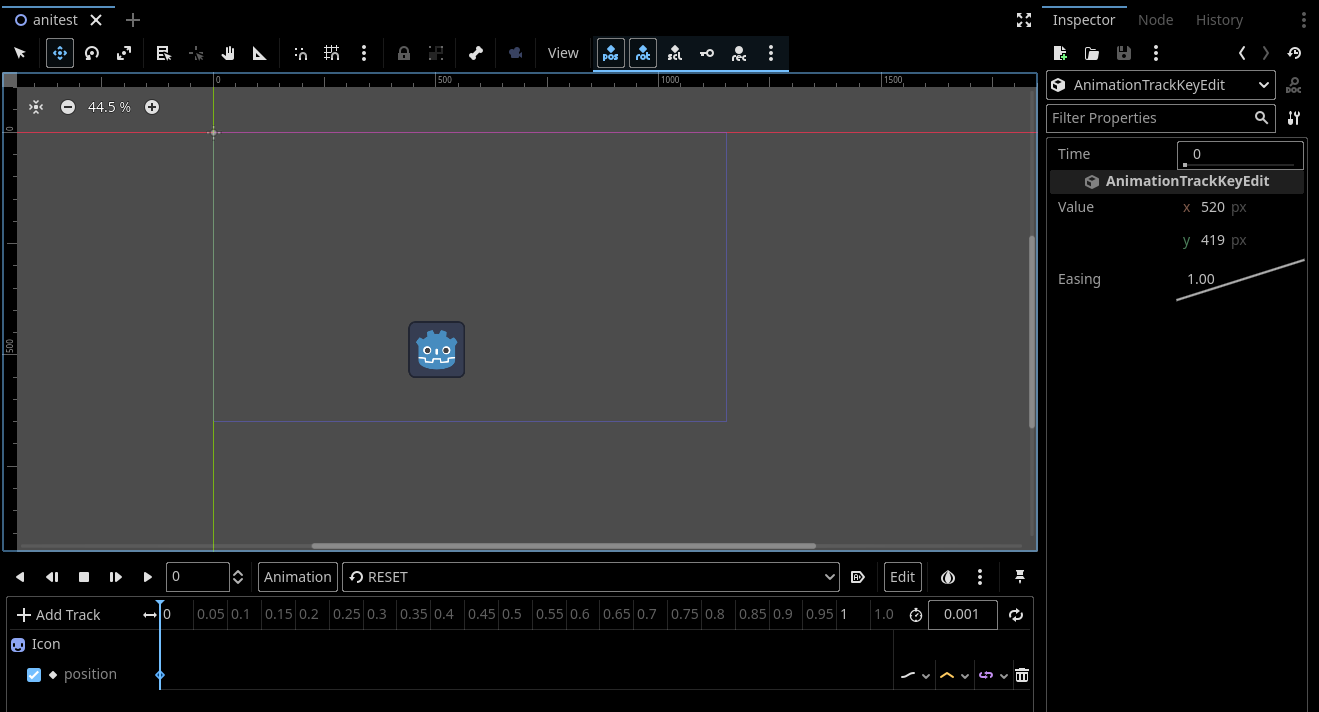Screen dimensions: 1319x712
Task: Click the Easing curve in the Inspector
Action: pos(1240,279)
